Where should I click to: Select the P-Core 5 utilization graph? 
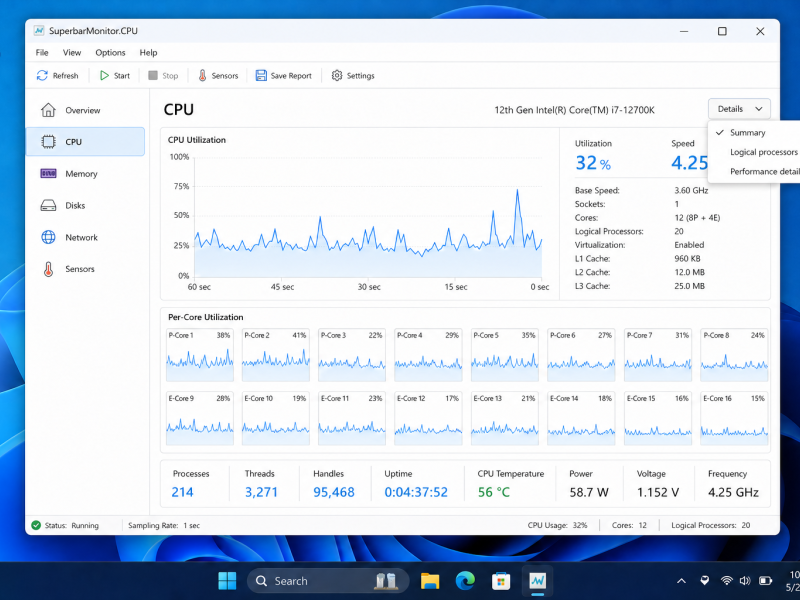point(505,355)
